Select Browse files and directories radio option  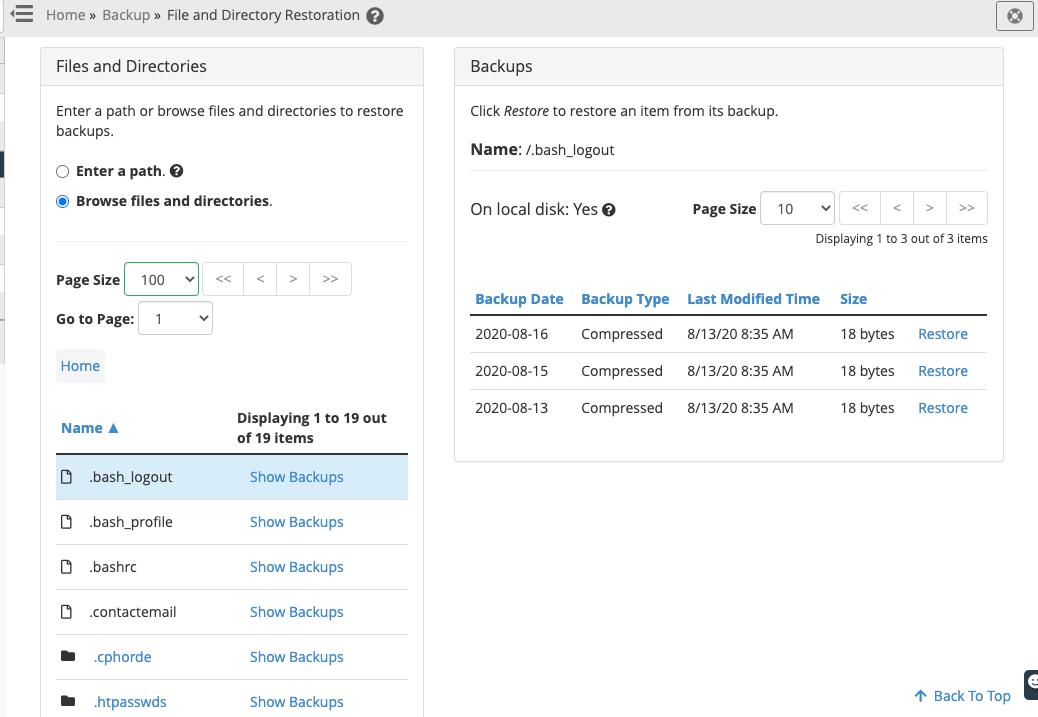click(x=63, y=201)
